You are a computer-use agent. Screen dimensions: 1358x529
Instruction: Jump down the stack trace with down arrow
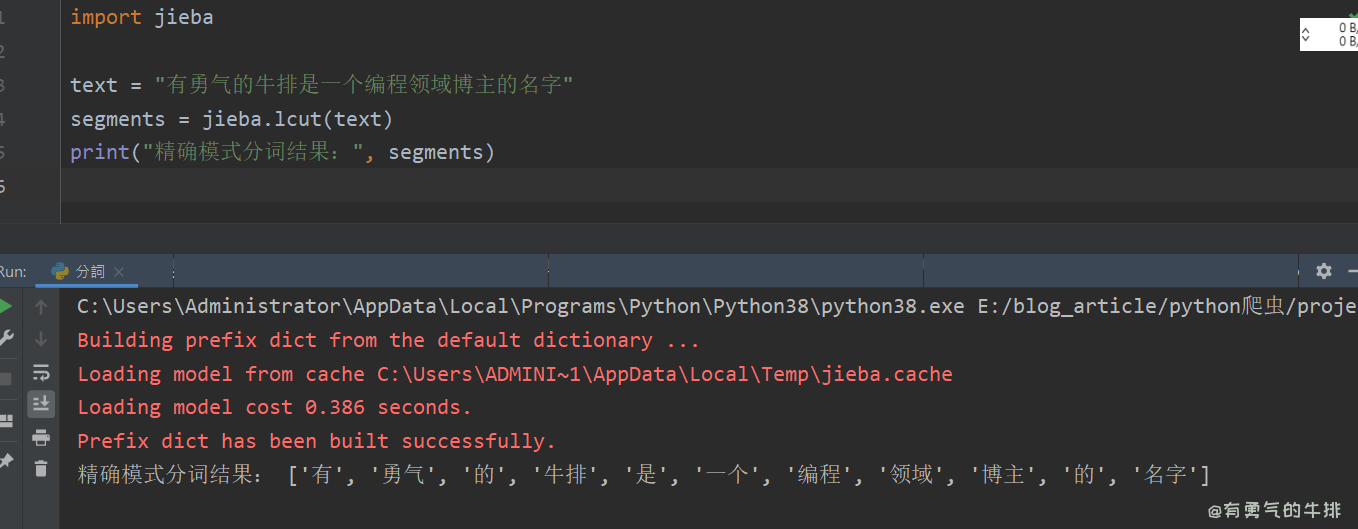tap(41, 339)
